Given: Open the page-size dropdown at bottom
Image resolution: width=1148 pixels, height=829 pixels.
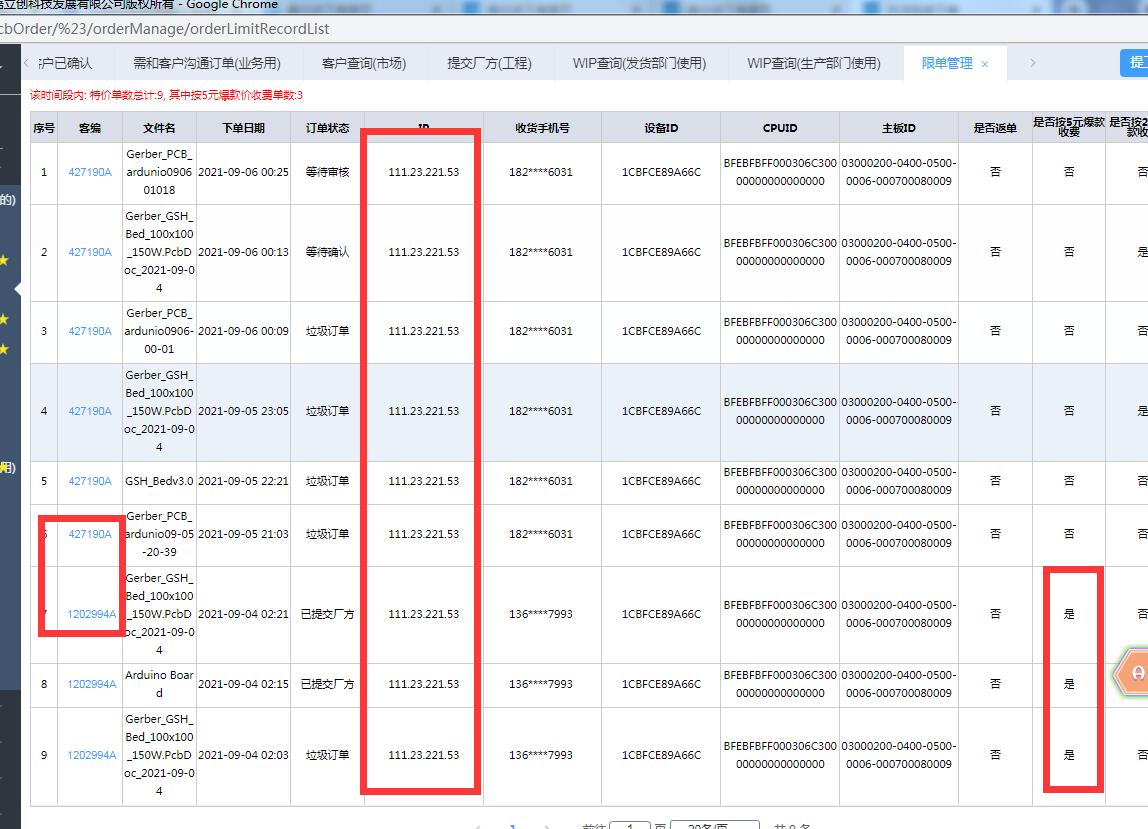Looking at the screenshot, I should 713,826.
